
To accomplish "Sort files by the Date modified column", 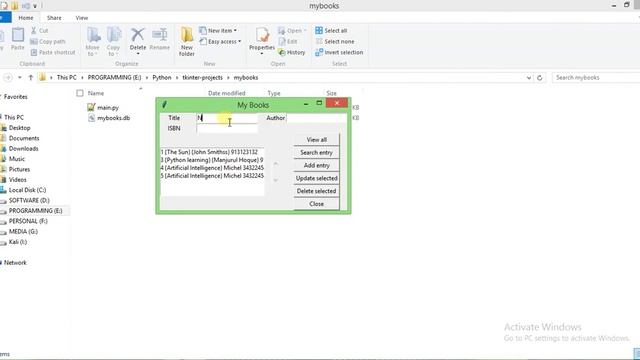I will click(227, 93).
